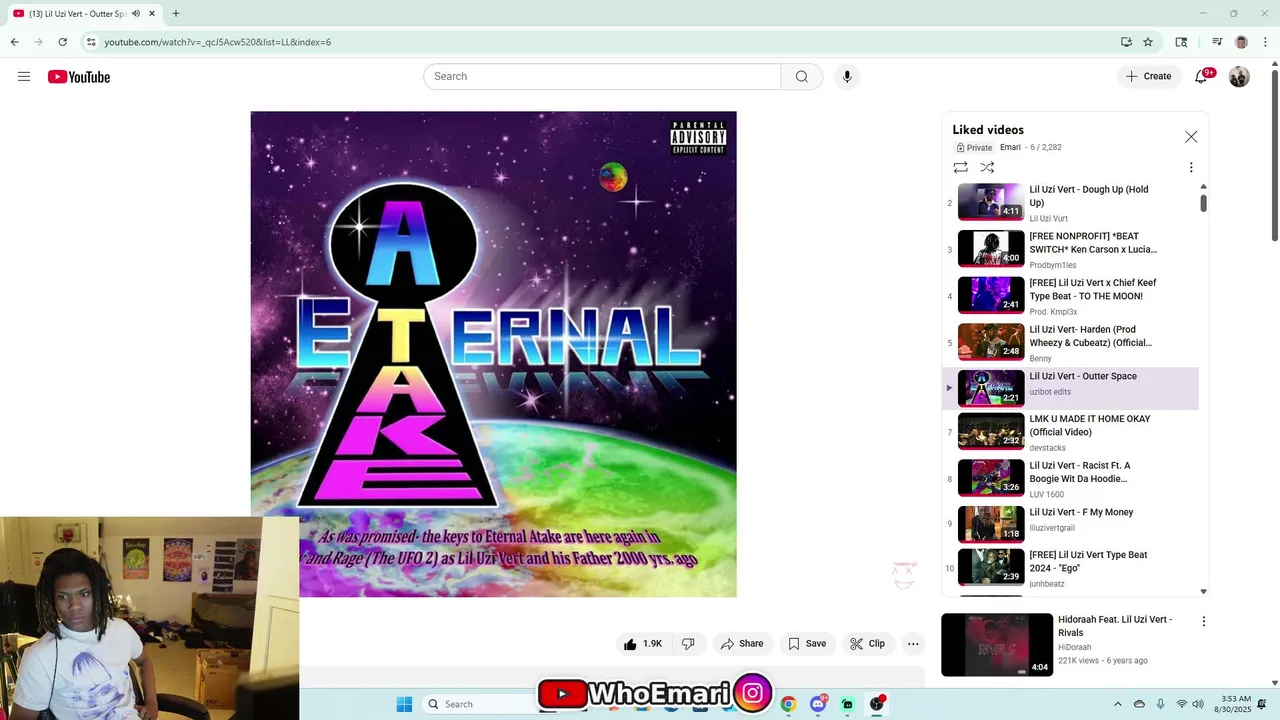Select the "Ego" type beat playlist item
Image resolution: width=1280 pixels, height=720 pixels.
point(1070,568)
